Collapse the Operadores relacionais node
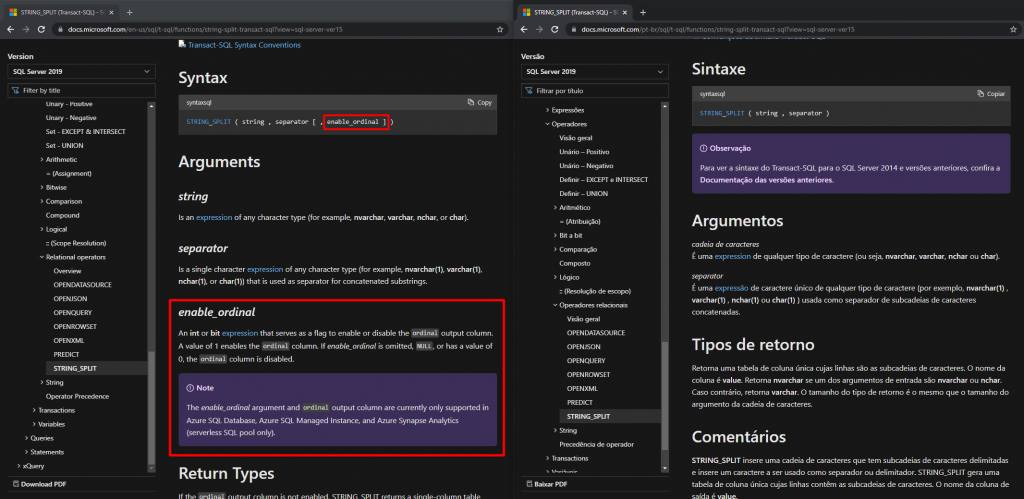Screen dimensions: 1024x499 [556, 305]
